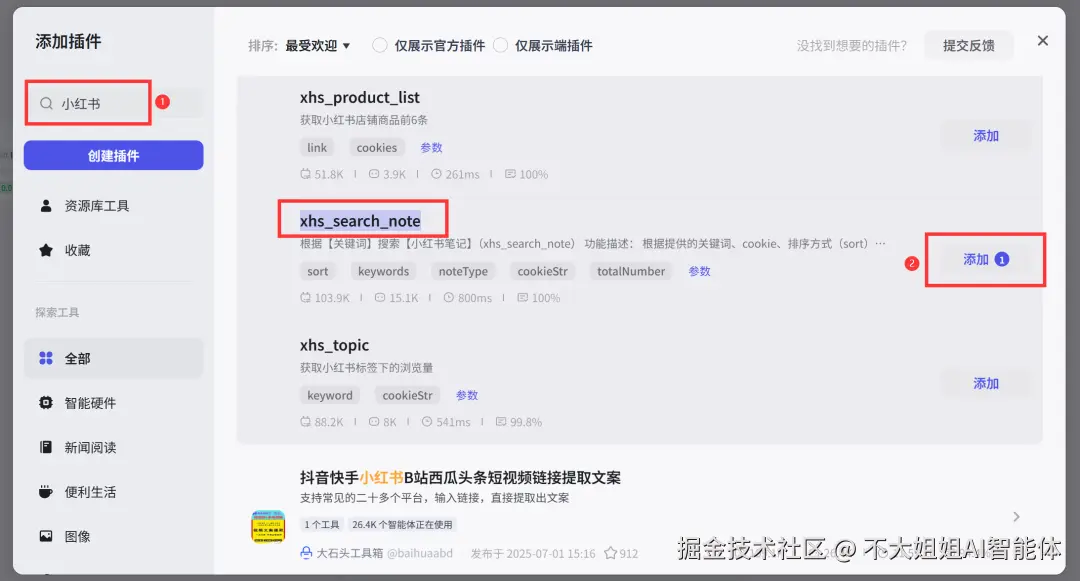Expand 参数 for xhs_topic

[x=466, y=395]
